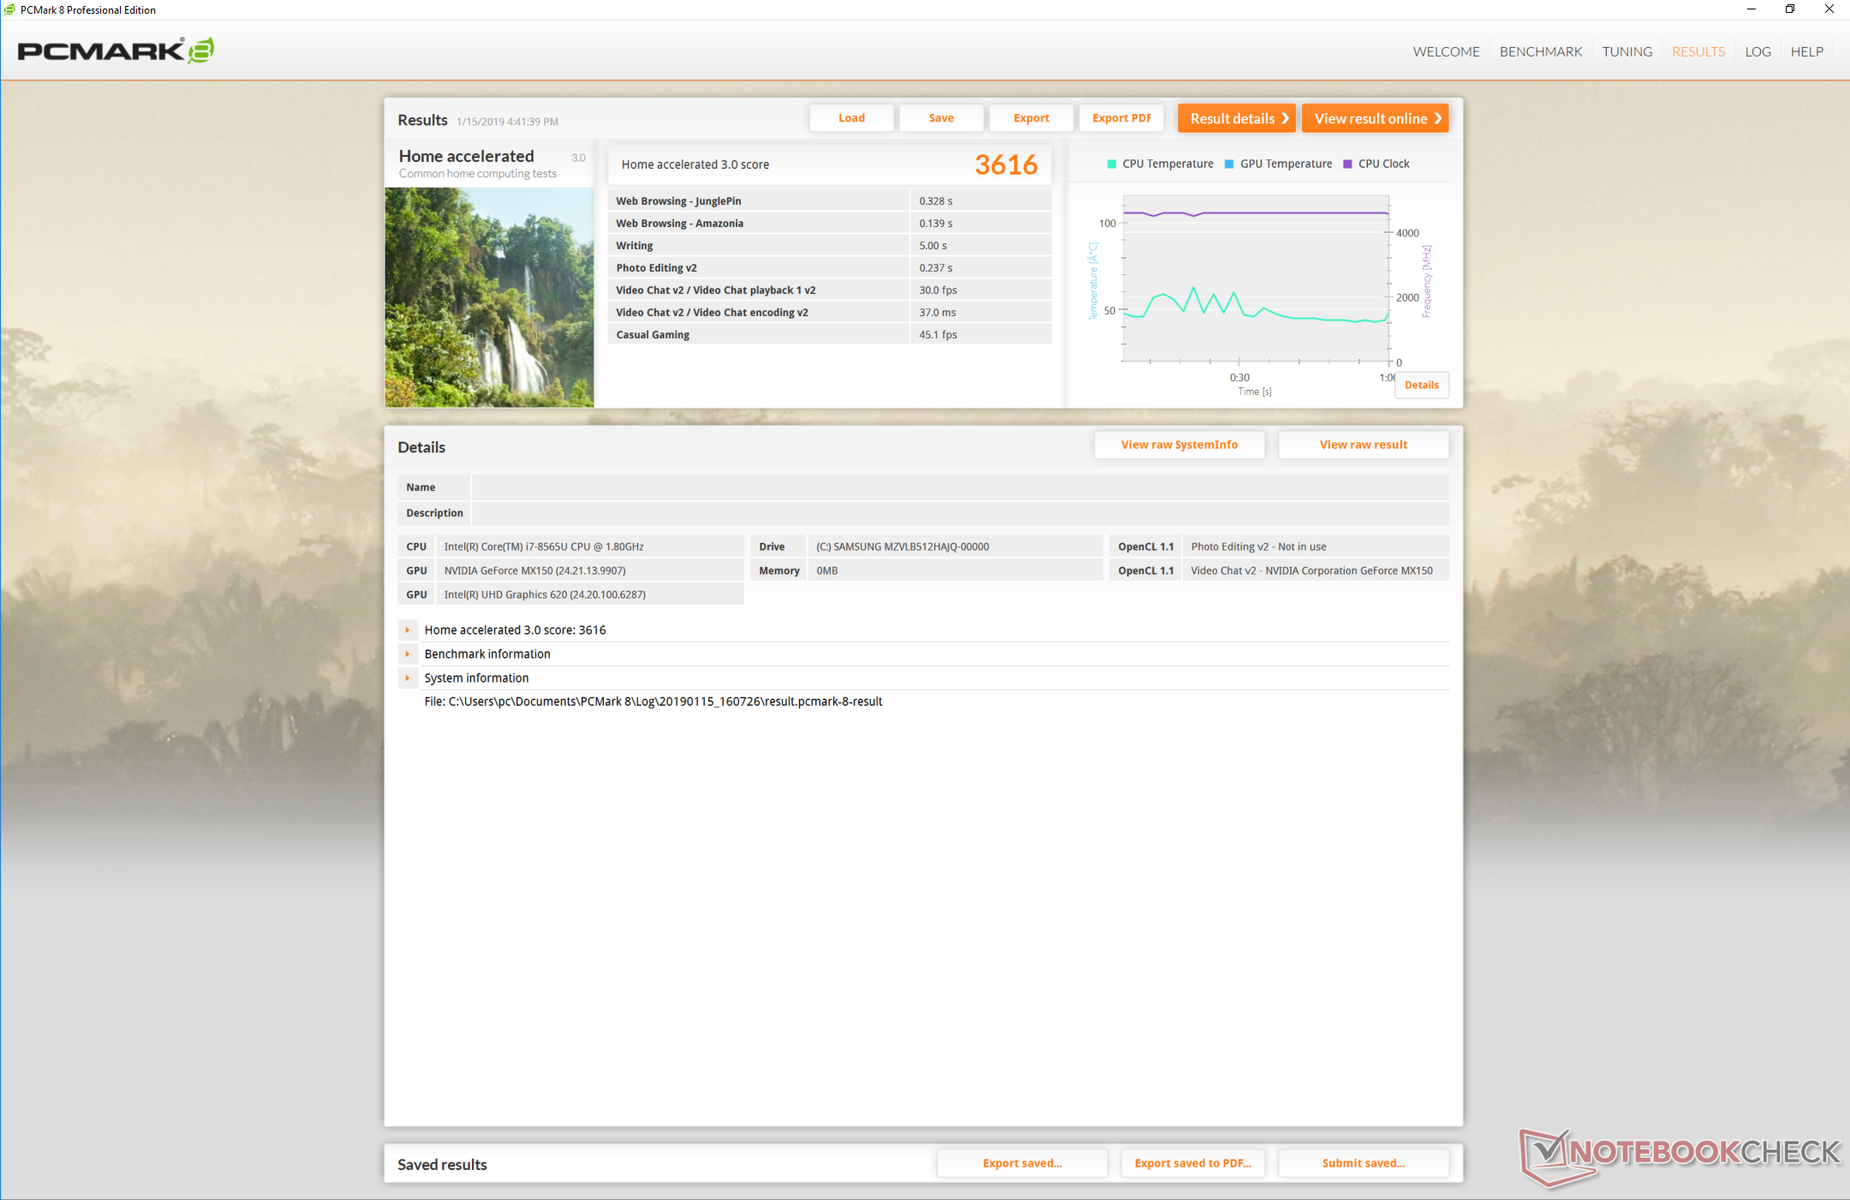Viewport: 1850px width, 1200px height.
Task: Select the Video Chat encoding v2 row
Action: (x=829, y=312)
